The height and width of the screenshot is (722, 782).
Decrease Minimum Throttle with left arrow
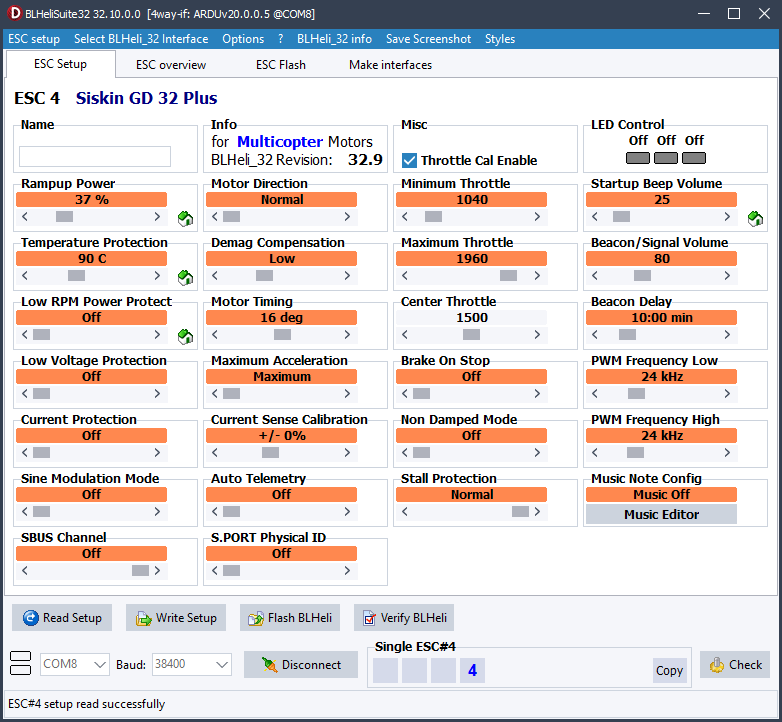pos(404,216)
